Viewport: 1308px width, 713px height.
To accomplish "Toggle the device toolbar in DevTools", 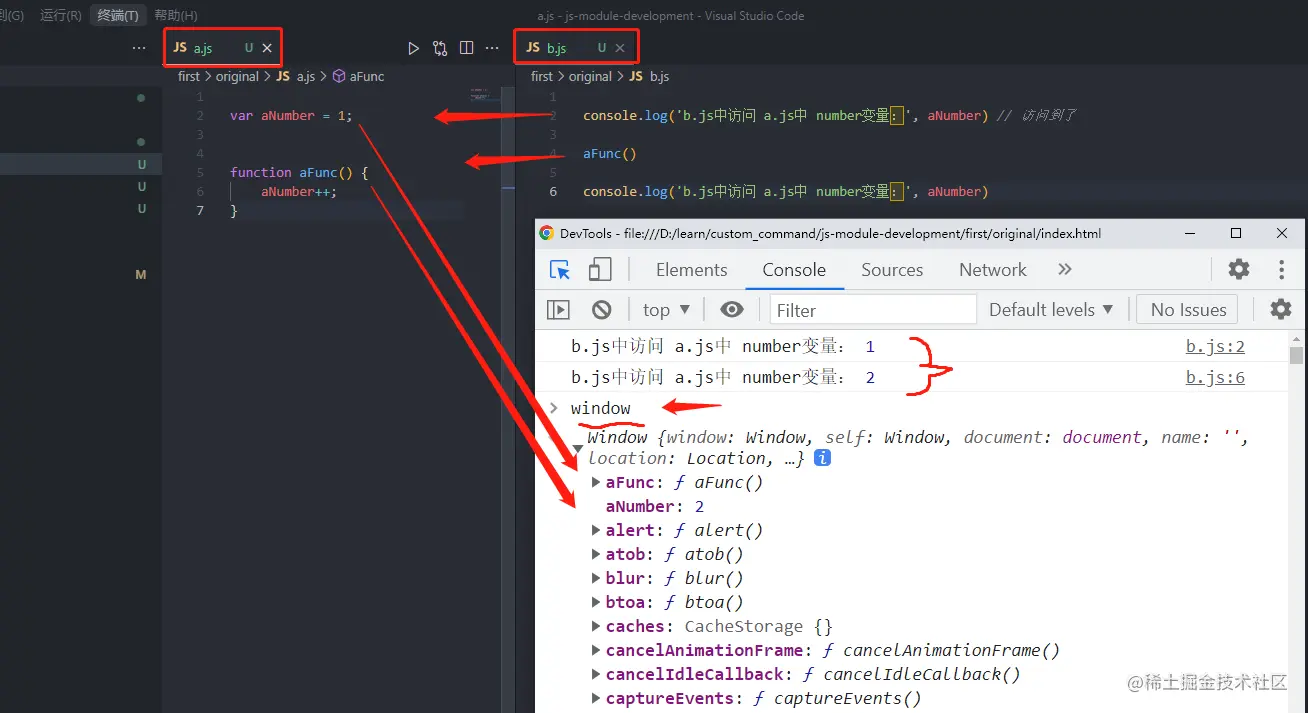I will click(x=600, y=270).
